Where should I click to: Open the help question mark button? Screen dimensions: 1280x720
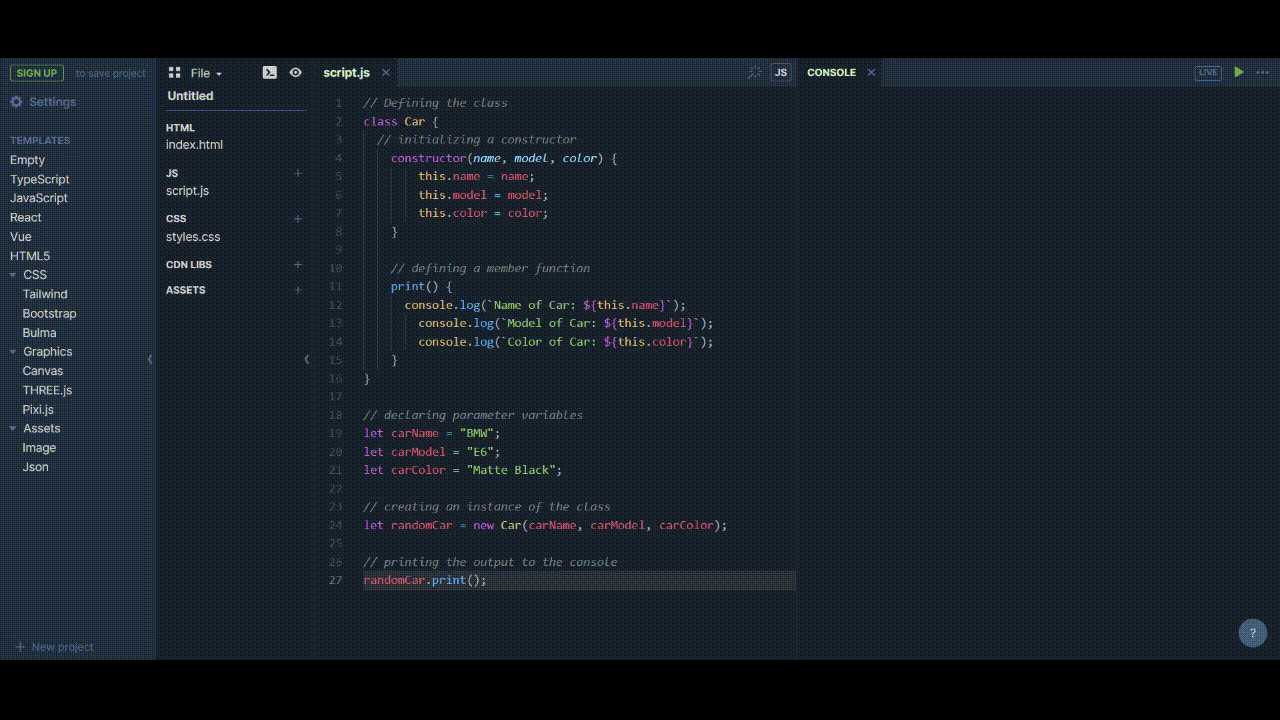(x=1252, y=633)
